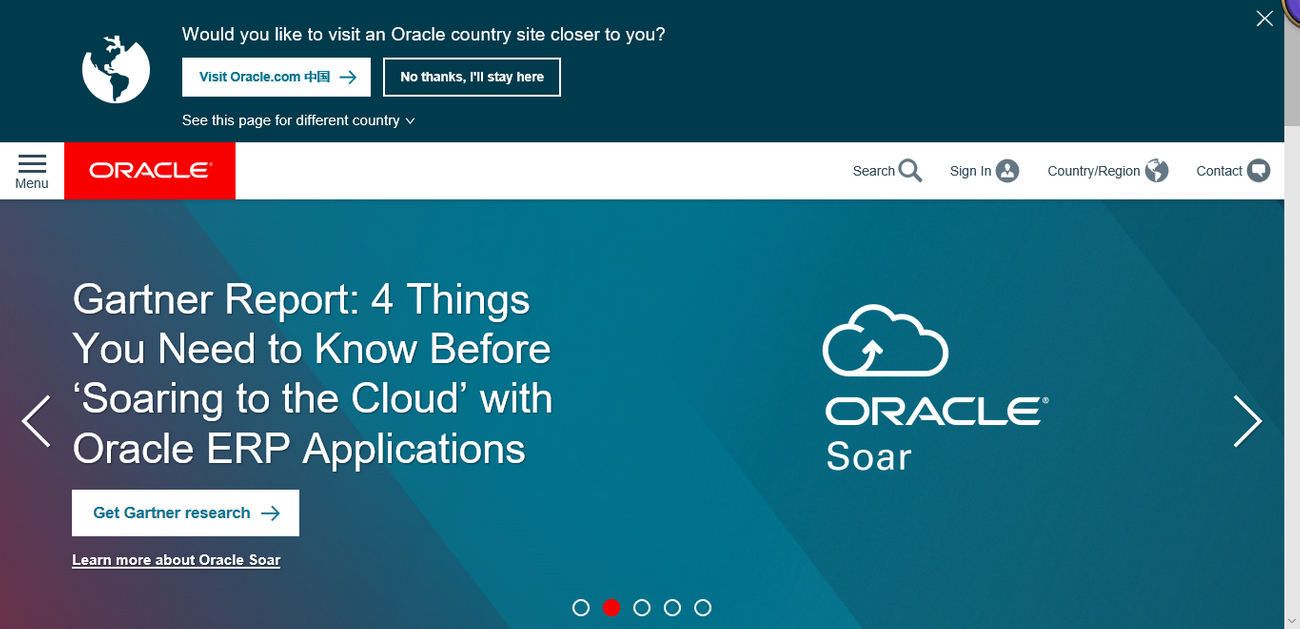
Task: Select the fourth carousel dot
Action: 672,607
